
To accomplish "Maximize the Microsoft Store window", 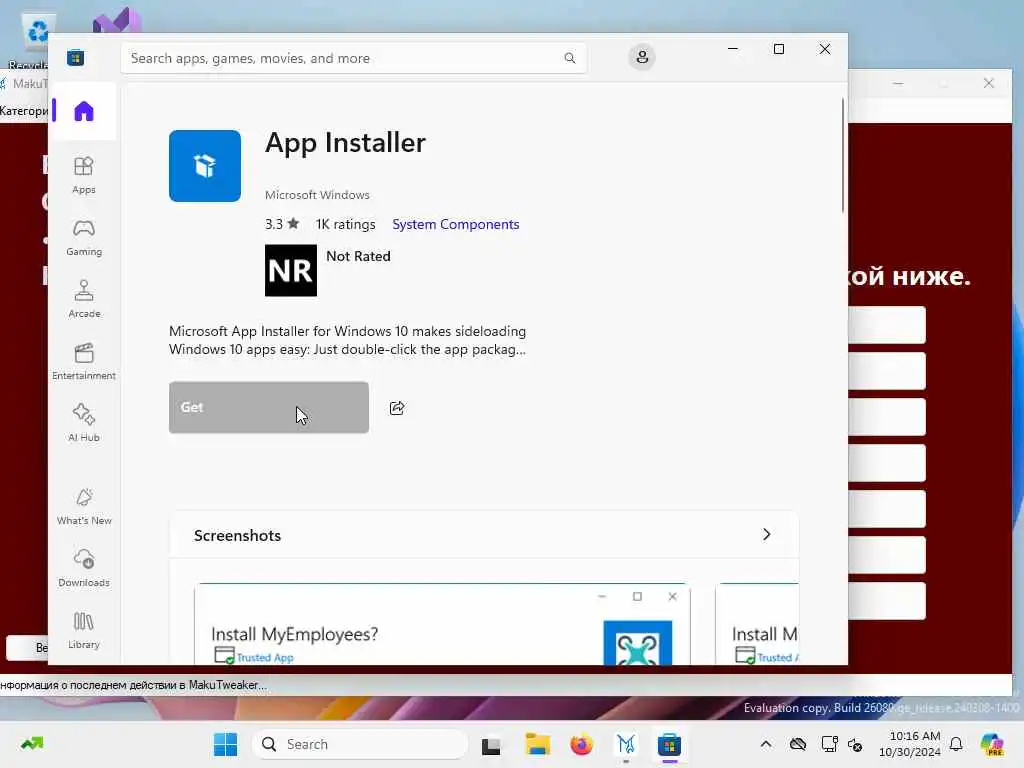I will 778,50.
